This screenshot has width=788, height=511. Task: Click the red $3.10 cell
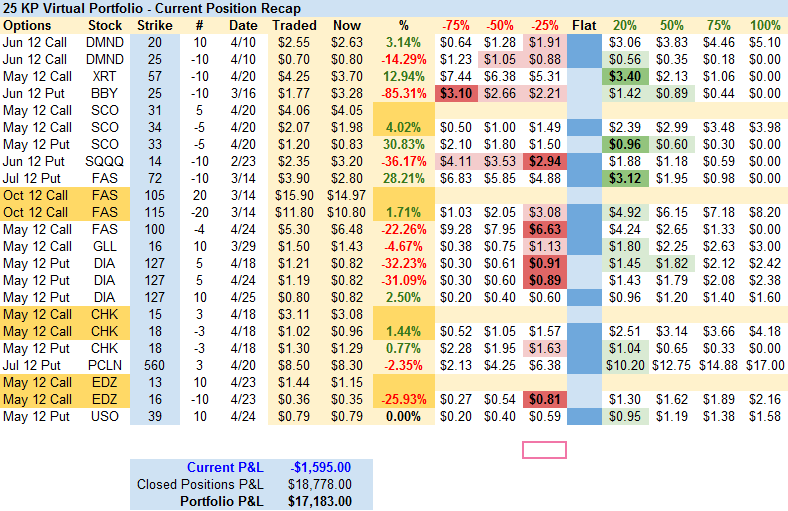tap(456, 93)
